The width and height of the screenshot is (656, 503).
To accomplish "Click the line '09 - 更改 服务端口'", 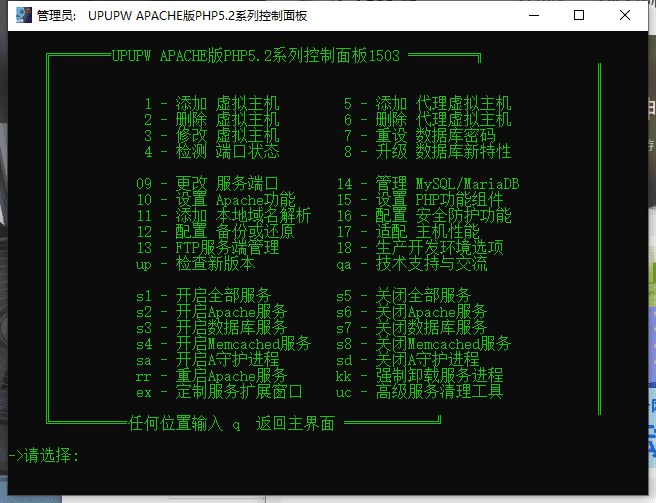I will [208, 184].
